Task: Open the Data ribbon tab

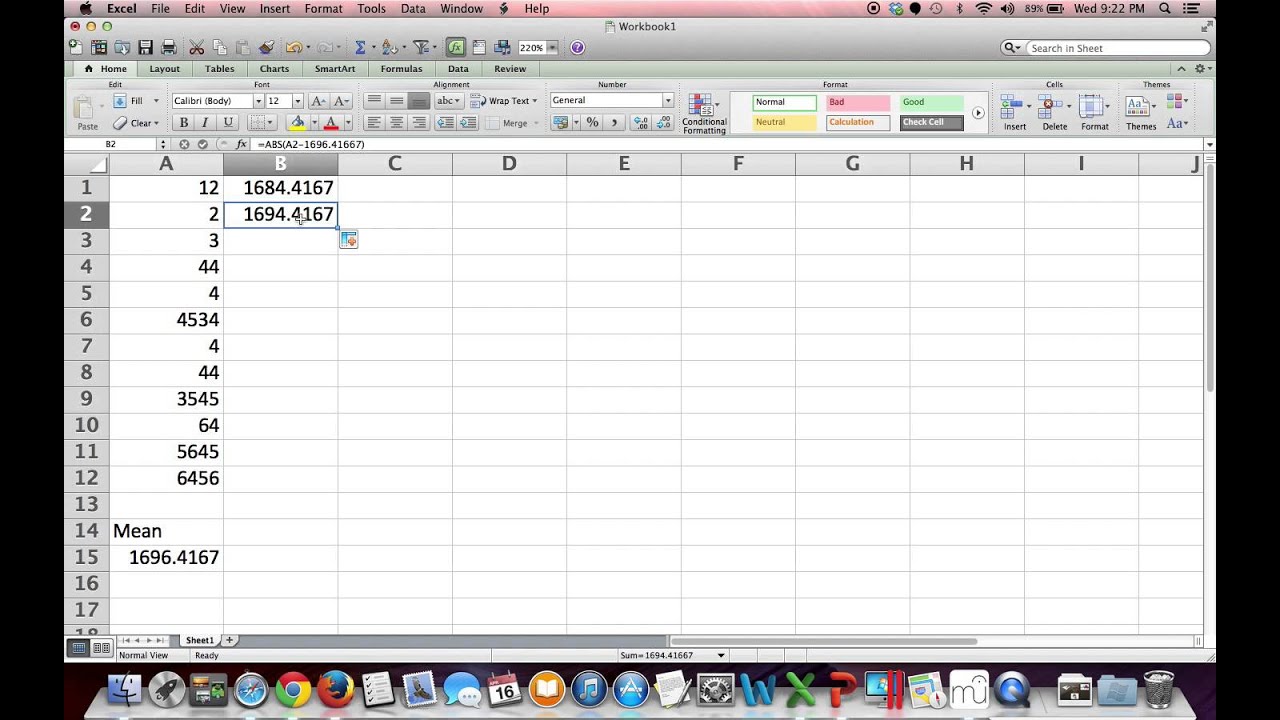Action: click(x=458, y=69)
